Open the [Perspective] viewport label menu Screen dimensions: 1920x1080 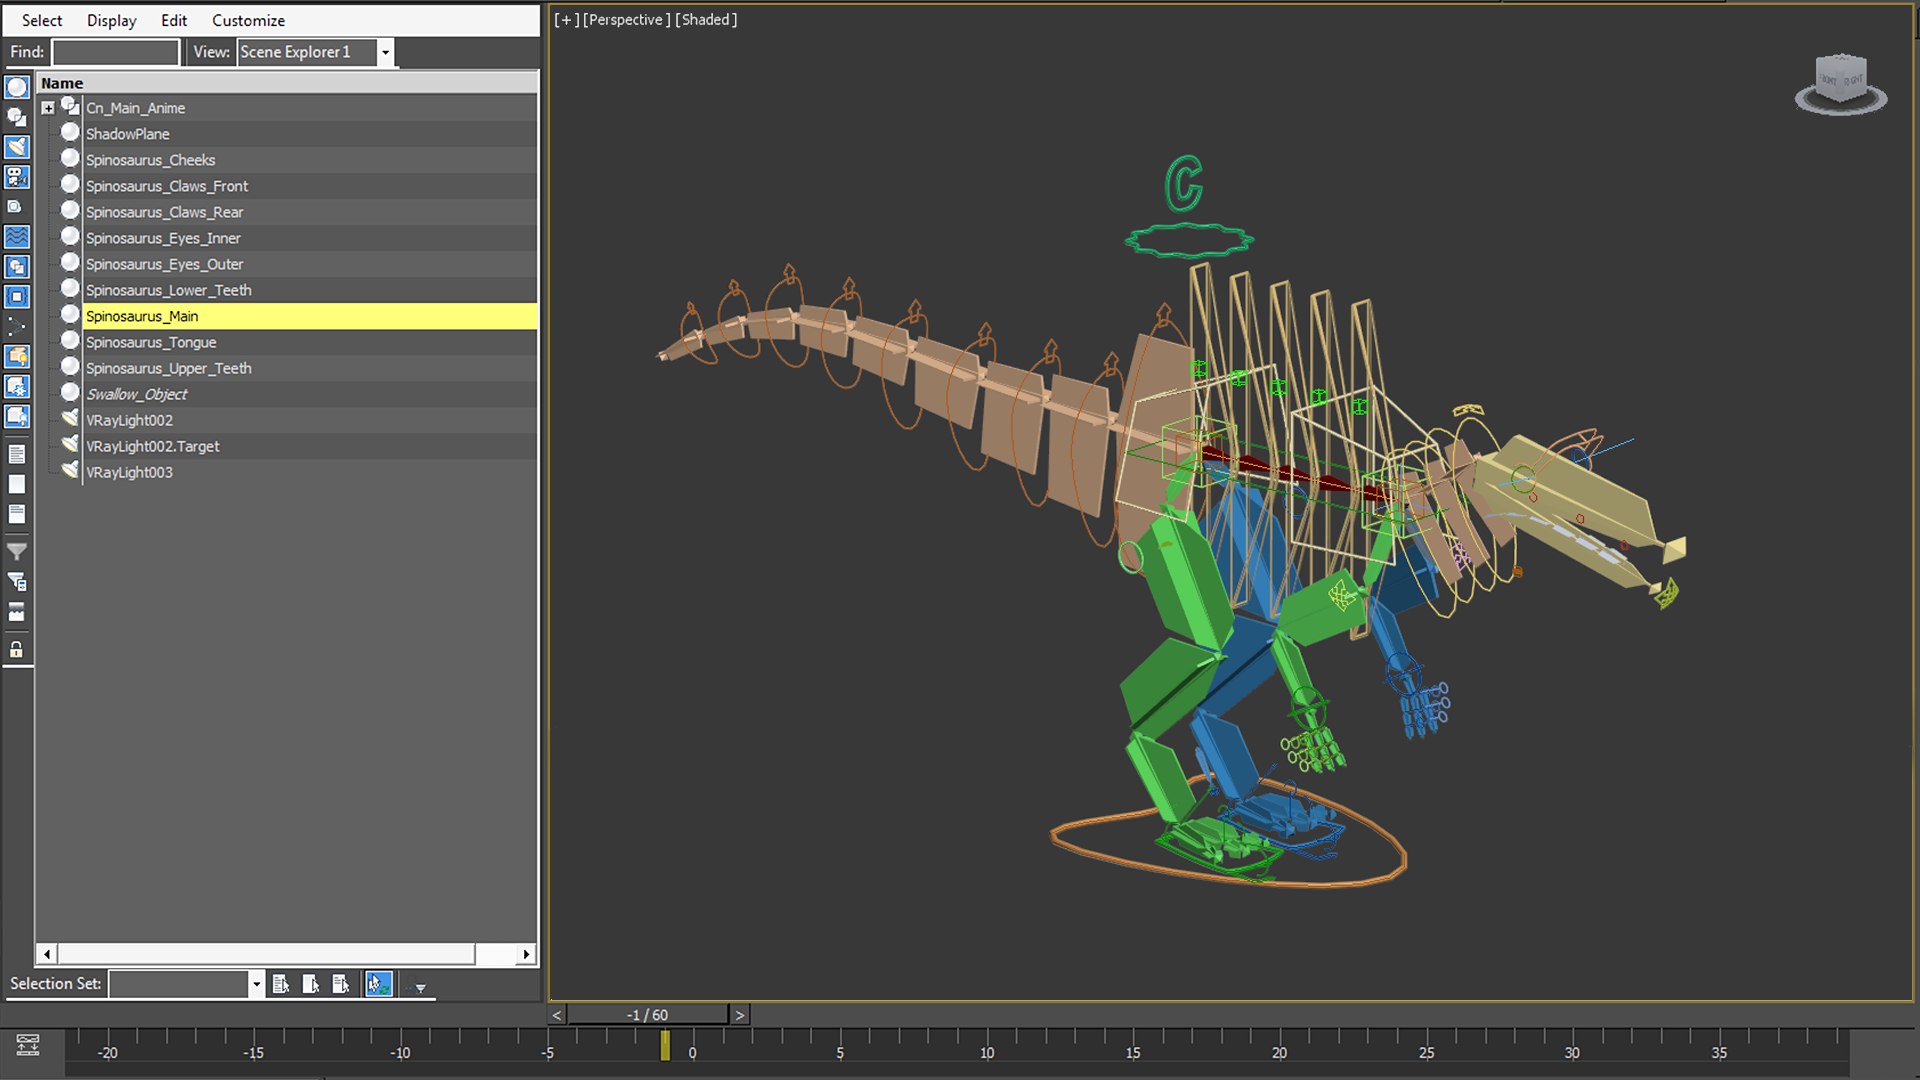click(627, 20)
